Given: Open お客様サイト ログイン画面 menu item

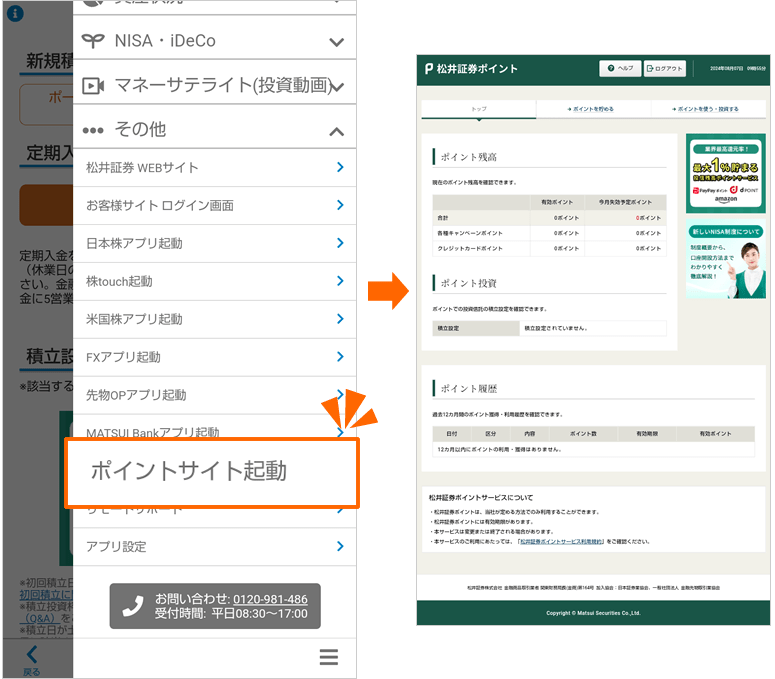Looking at the screenshot, I should 215,206.
